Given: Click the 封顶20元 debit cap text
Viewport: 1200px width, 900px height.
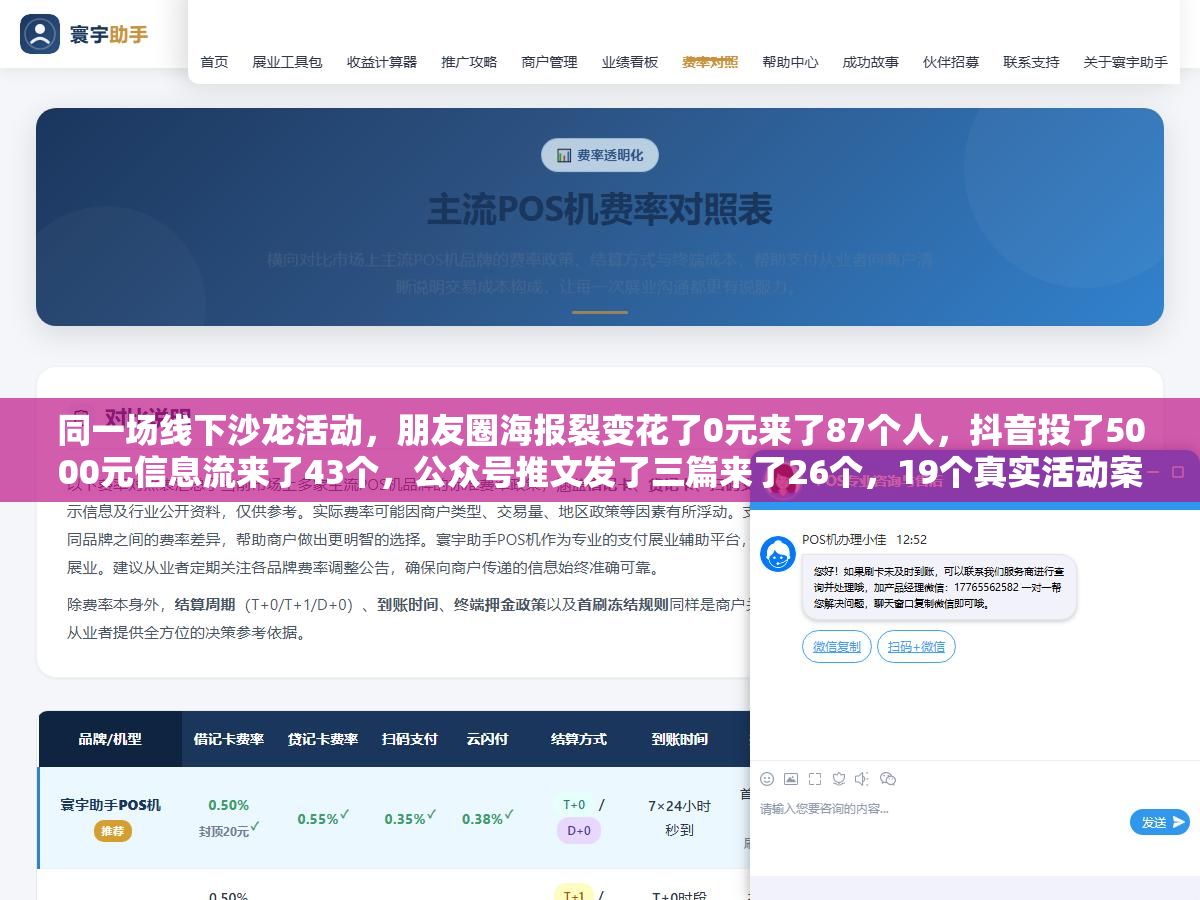Looking at the screenshot, I should [x=225, y=830].
